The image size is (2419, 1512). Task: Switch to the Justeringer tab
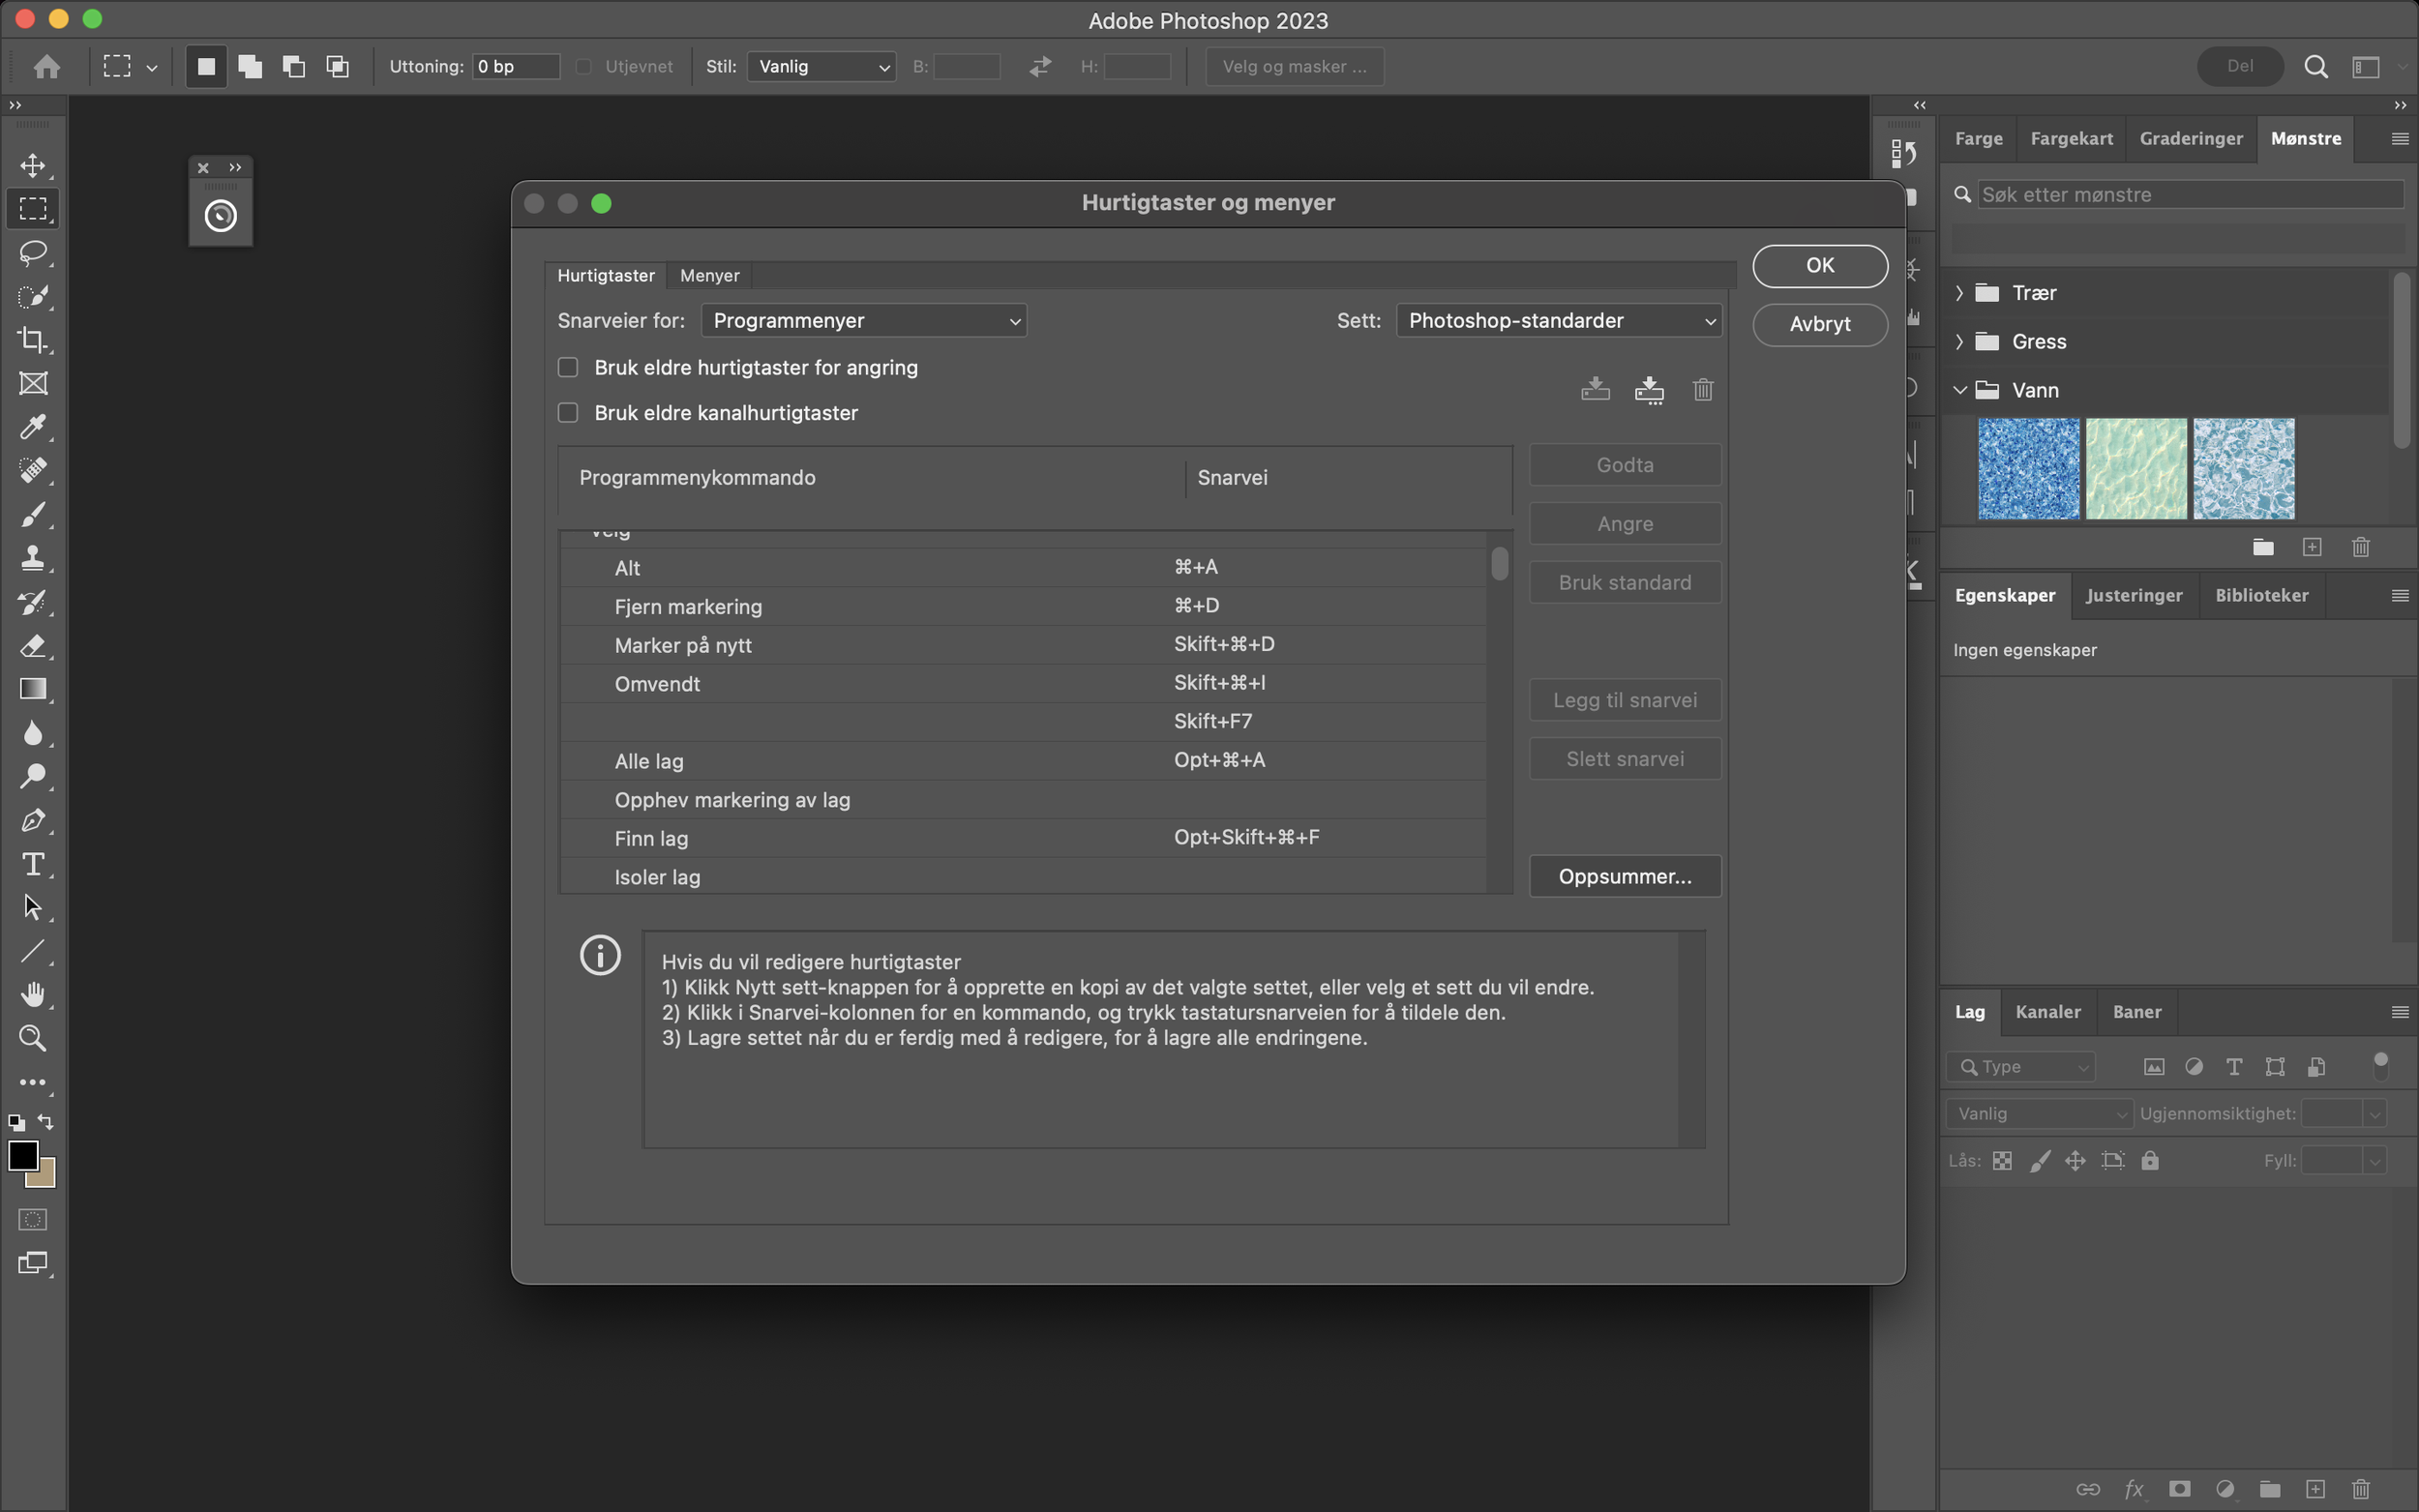2134,595
